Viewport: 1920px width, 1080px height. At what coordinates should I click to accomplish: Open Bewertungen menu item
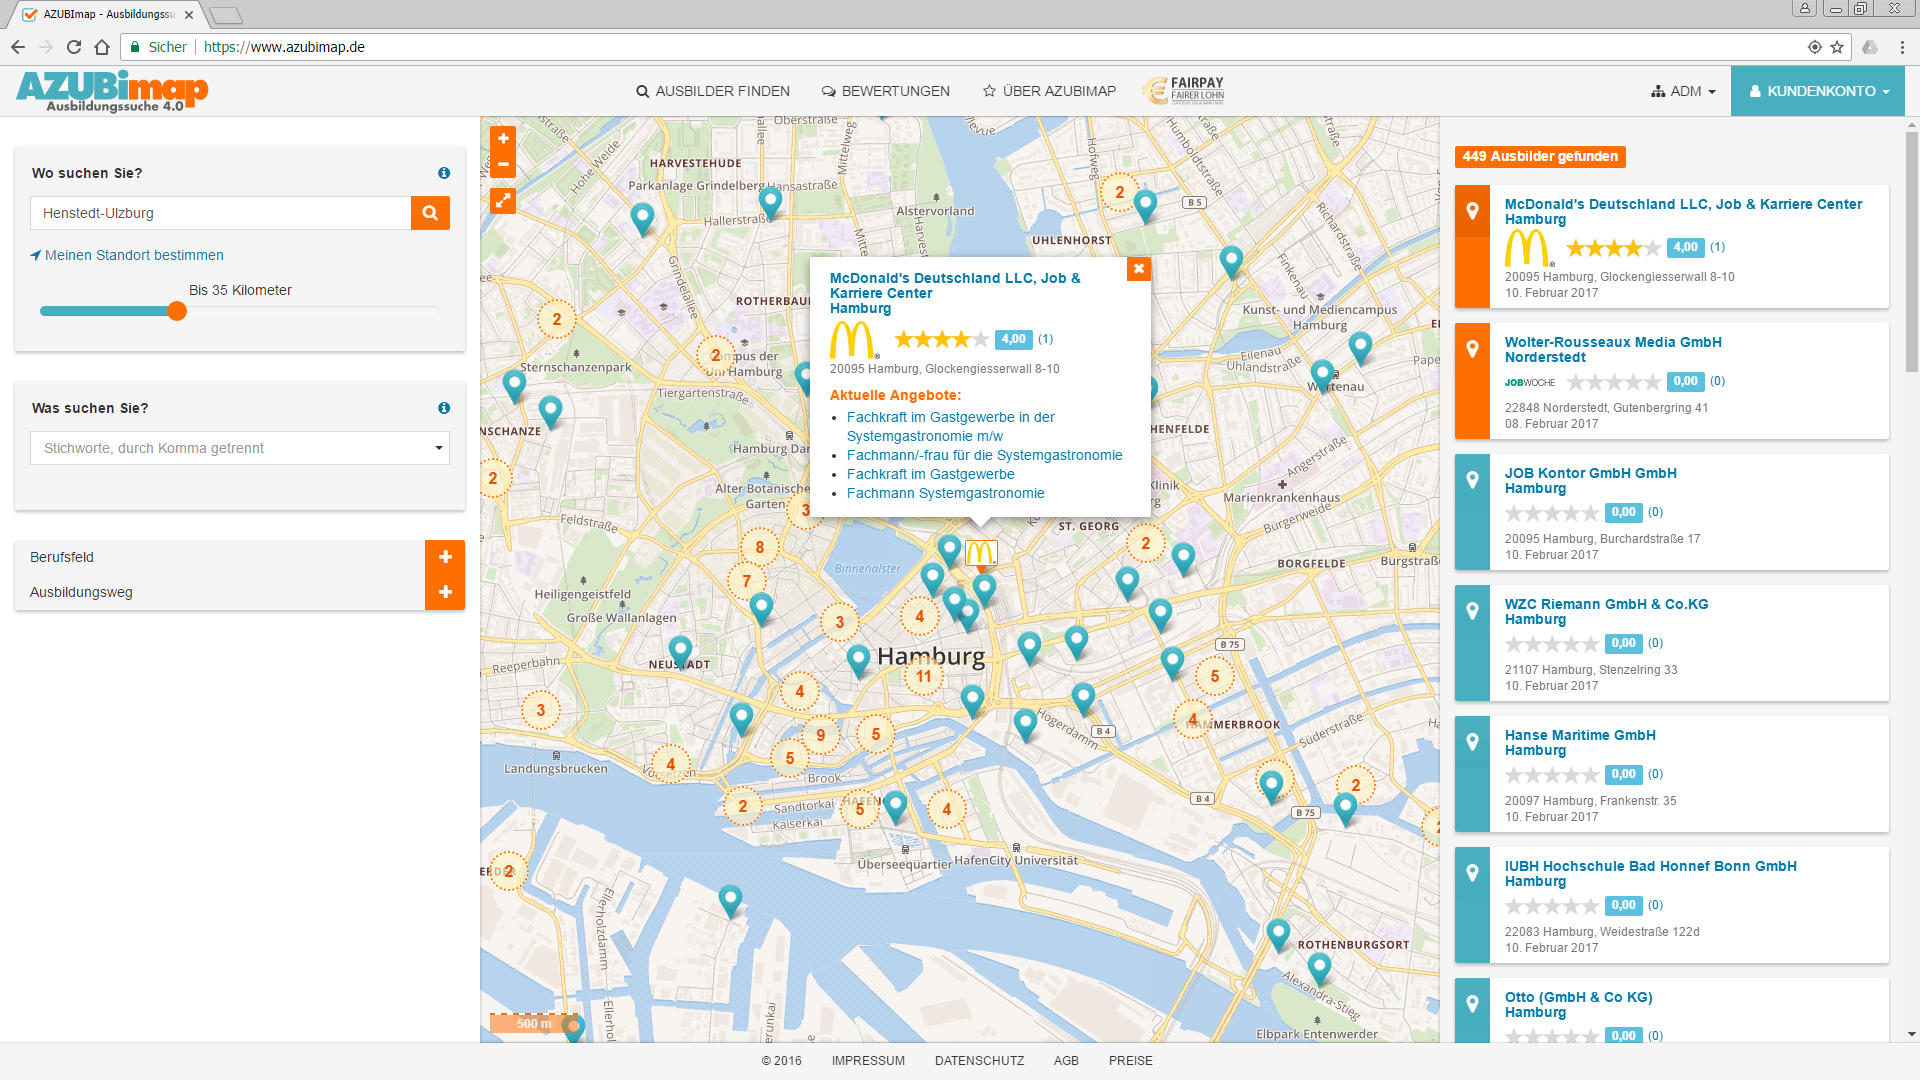886,91
